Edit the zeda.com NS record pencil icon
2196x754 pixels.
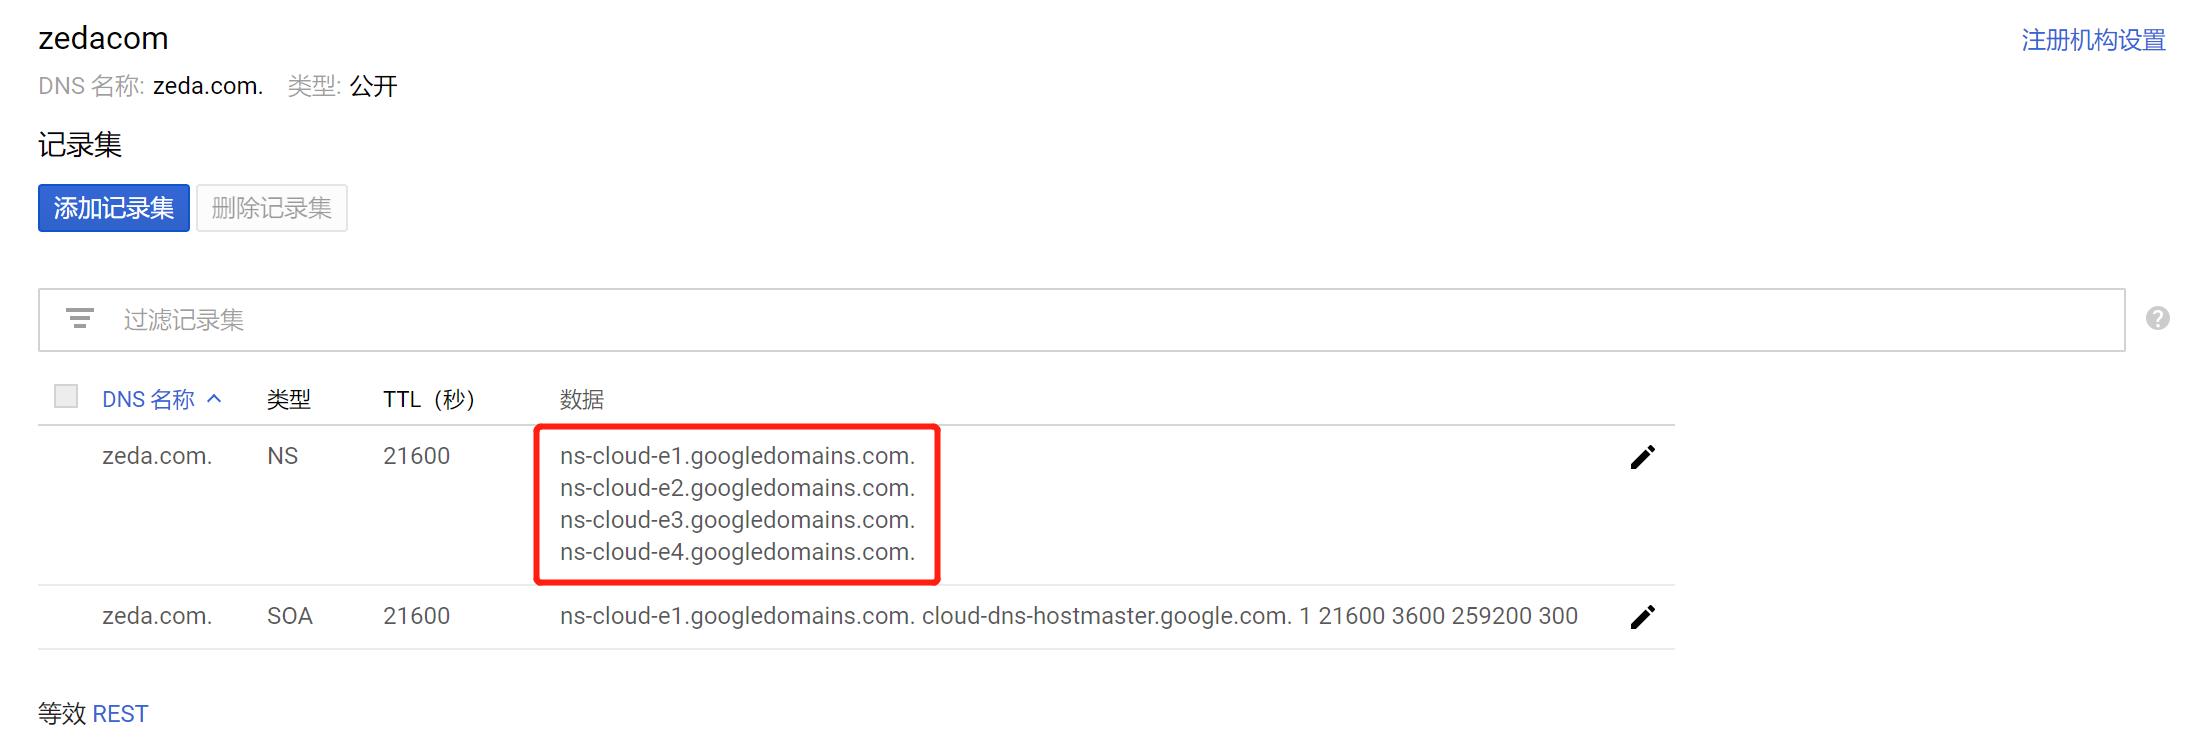click(x=1642, y=457)
